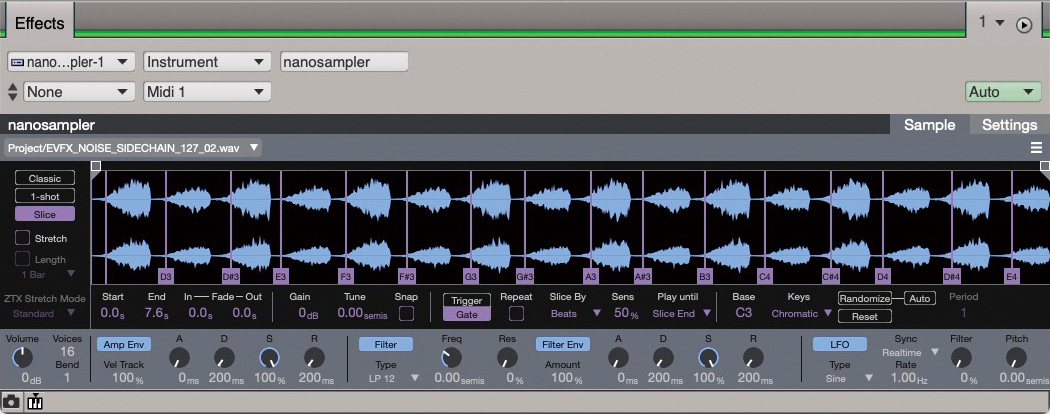This screenshot has width=1050, height=414.
Task: Switch to the Sample tab
Action: pyautogui.click(x=929, y=125)
